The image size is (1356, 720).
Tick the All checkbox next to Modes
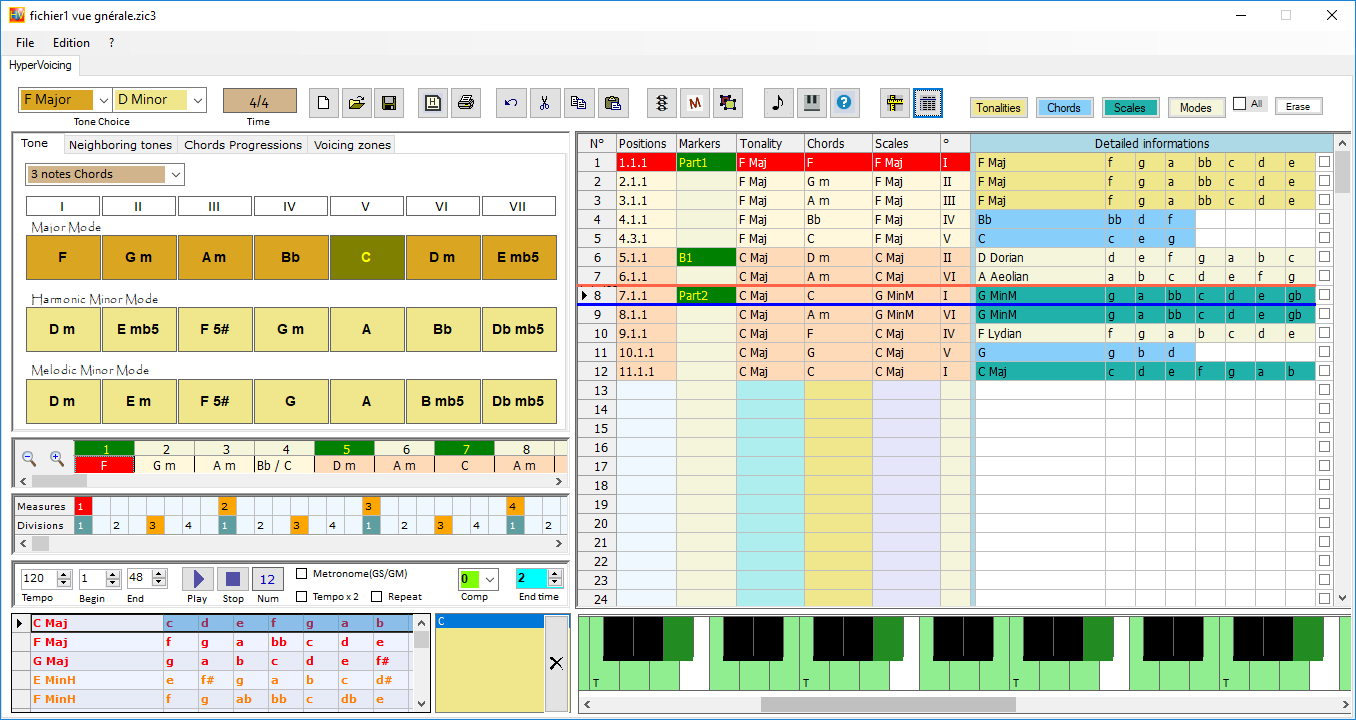(1240, 103)
